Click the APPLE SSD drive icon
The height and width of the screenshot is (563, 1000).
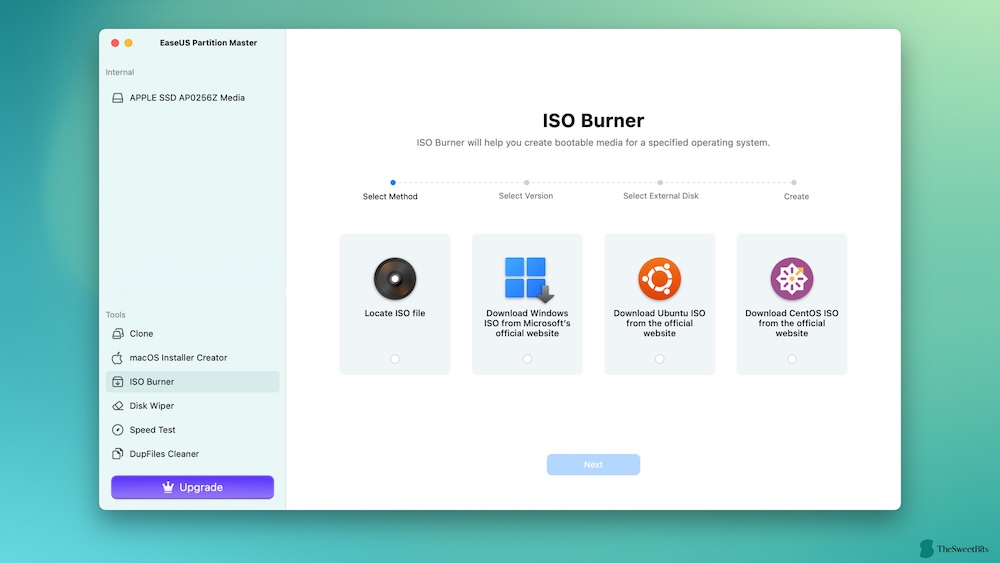pos(117,98)
